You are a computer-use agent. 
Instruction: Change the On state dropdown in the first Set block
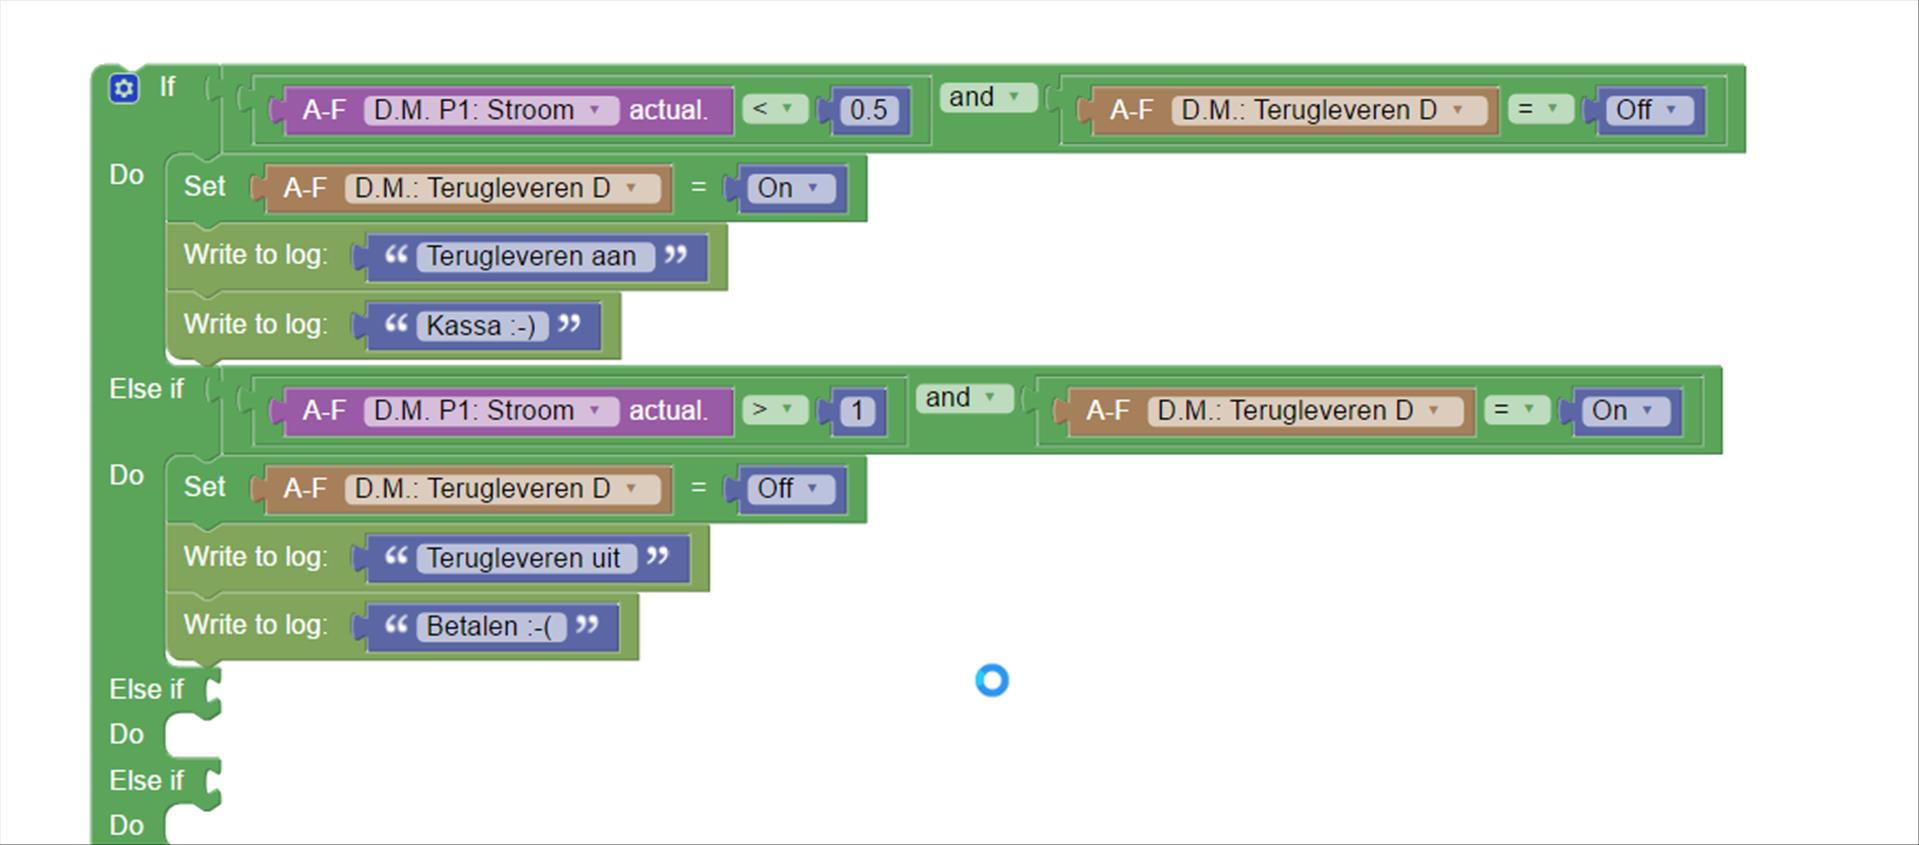point(791,188)
